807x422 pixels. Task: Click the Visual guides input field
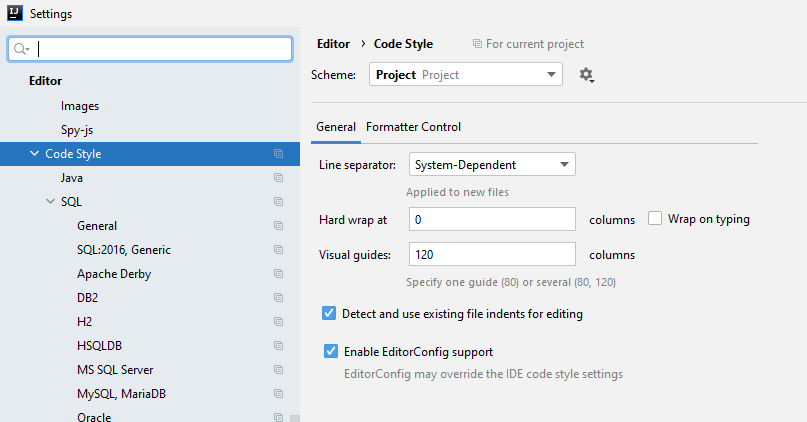[x=492, y=255]
